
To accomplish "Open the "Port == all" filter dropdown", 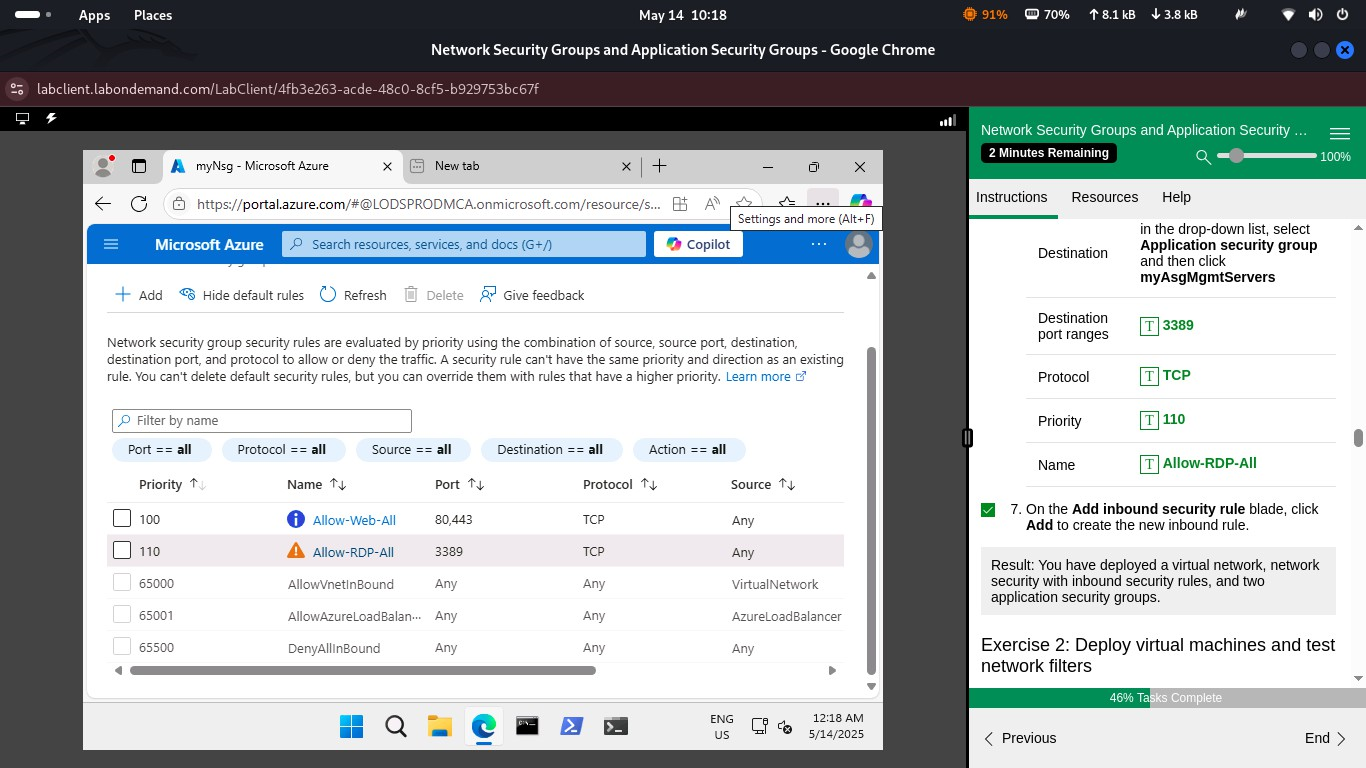I will tap(160, 449).
